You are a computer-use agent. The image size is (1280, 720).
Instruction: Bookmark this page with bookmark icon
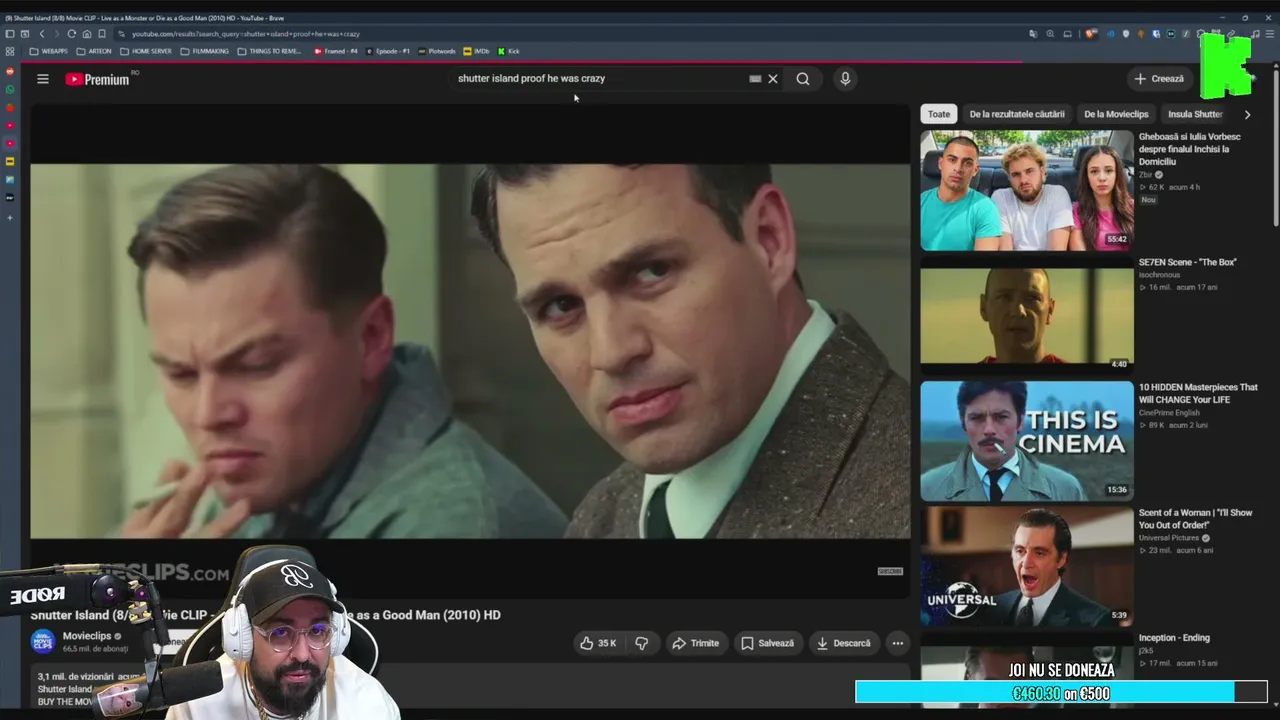(x=102, y=34)
